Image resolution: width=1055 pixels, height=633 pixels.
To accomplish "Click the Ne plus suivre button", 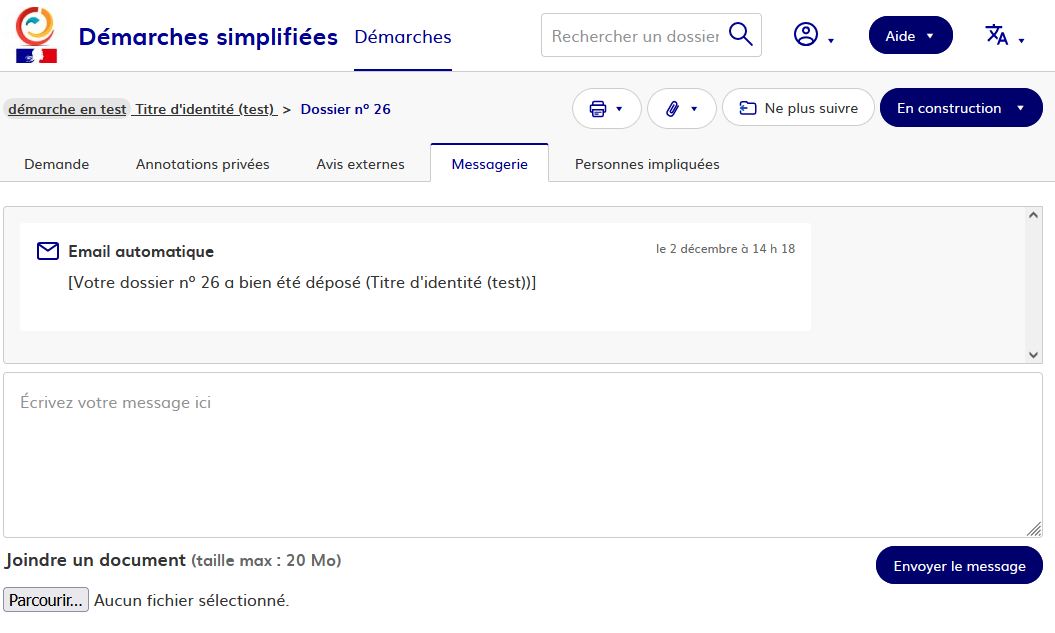I will tap(798, 108).
